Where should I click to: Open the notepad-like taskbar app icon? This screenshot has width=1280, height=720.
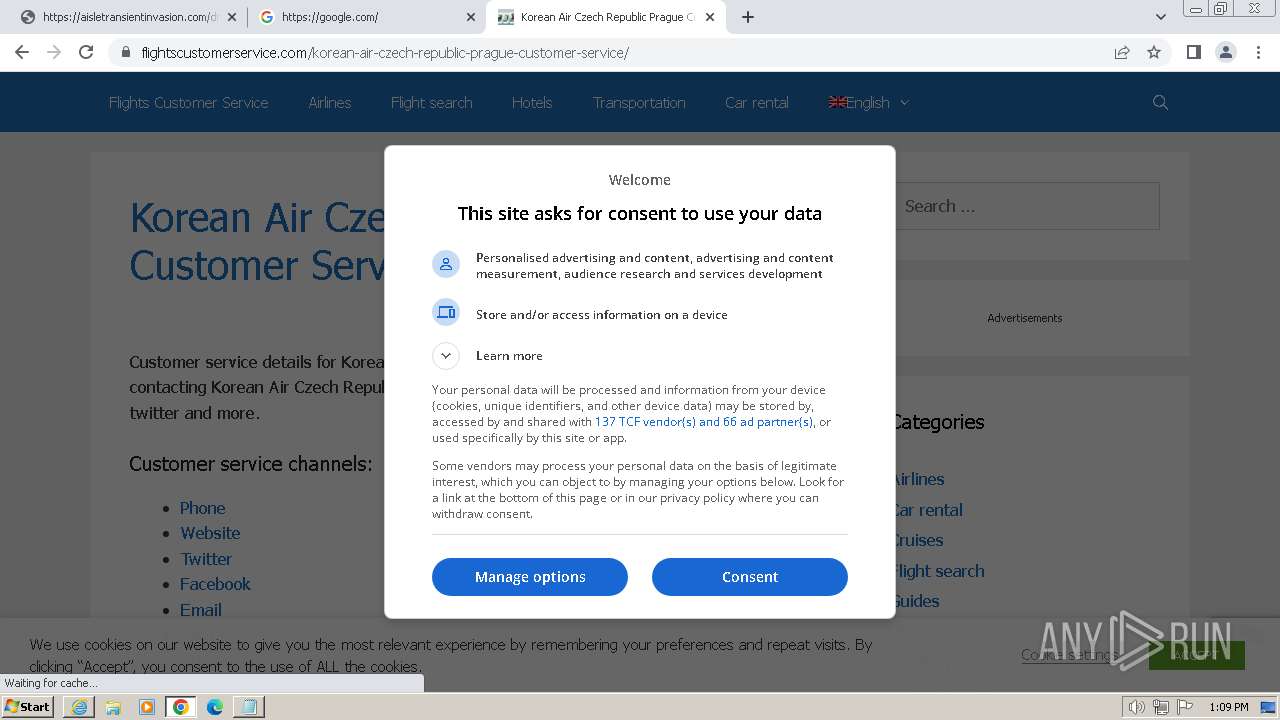coord(249,707)
